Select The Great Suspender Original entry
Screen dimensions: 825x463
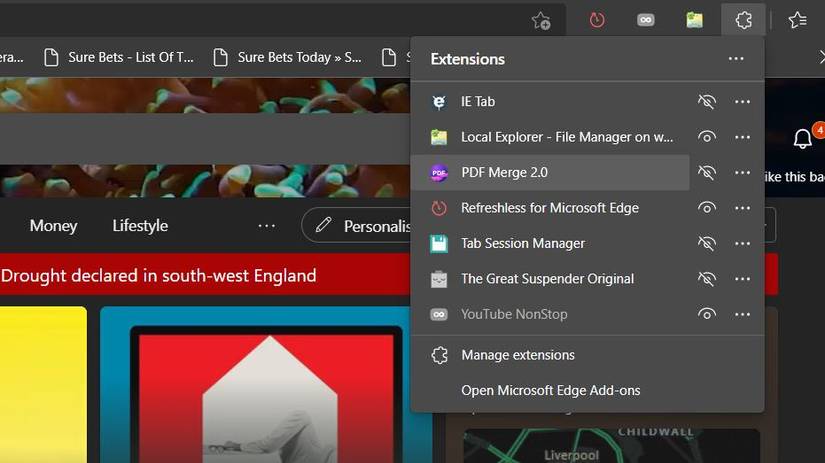pos(550,279)
